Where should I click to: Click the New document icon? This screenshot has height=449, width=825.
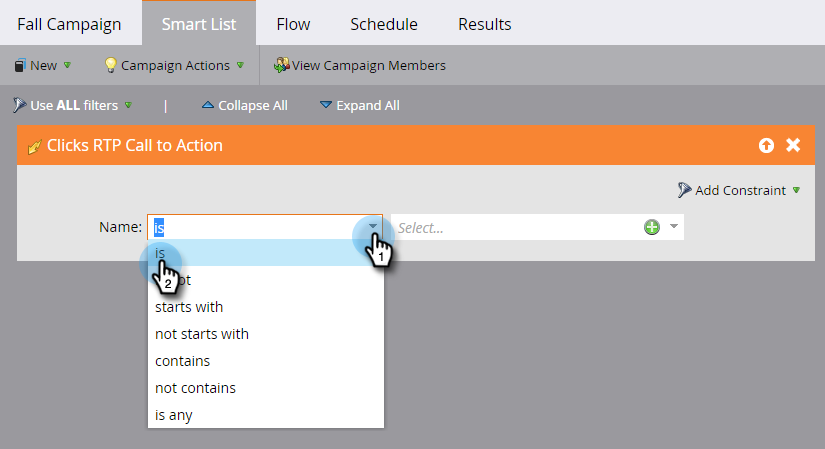tap(20, 66)
